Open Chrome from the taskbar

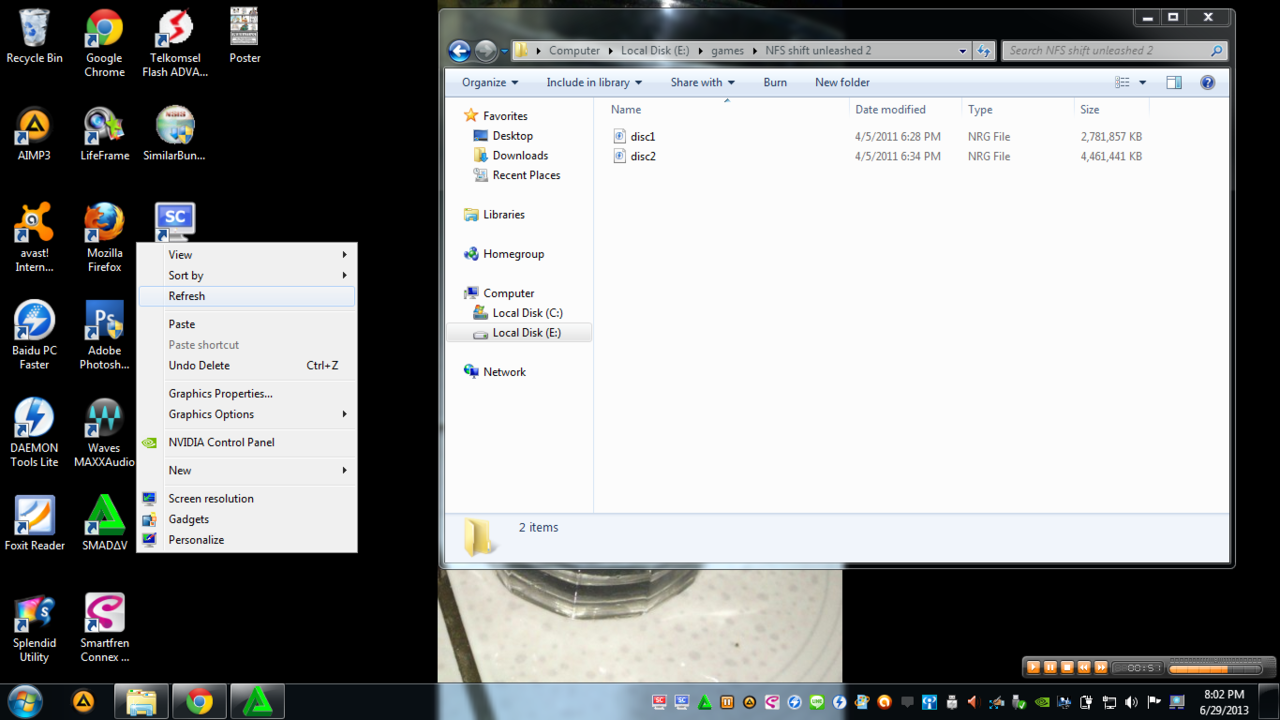coord(199,702)
